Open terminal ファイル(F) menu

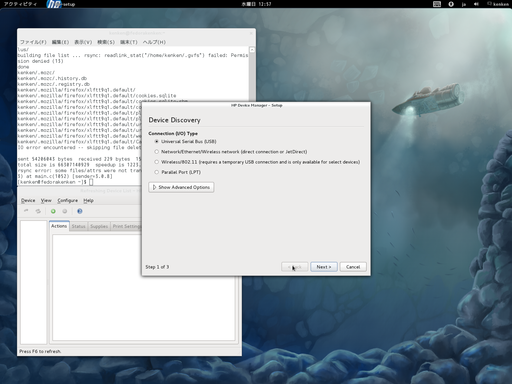point(33,42)
